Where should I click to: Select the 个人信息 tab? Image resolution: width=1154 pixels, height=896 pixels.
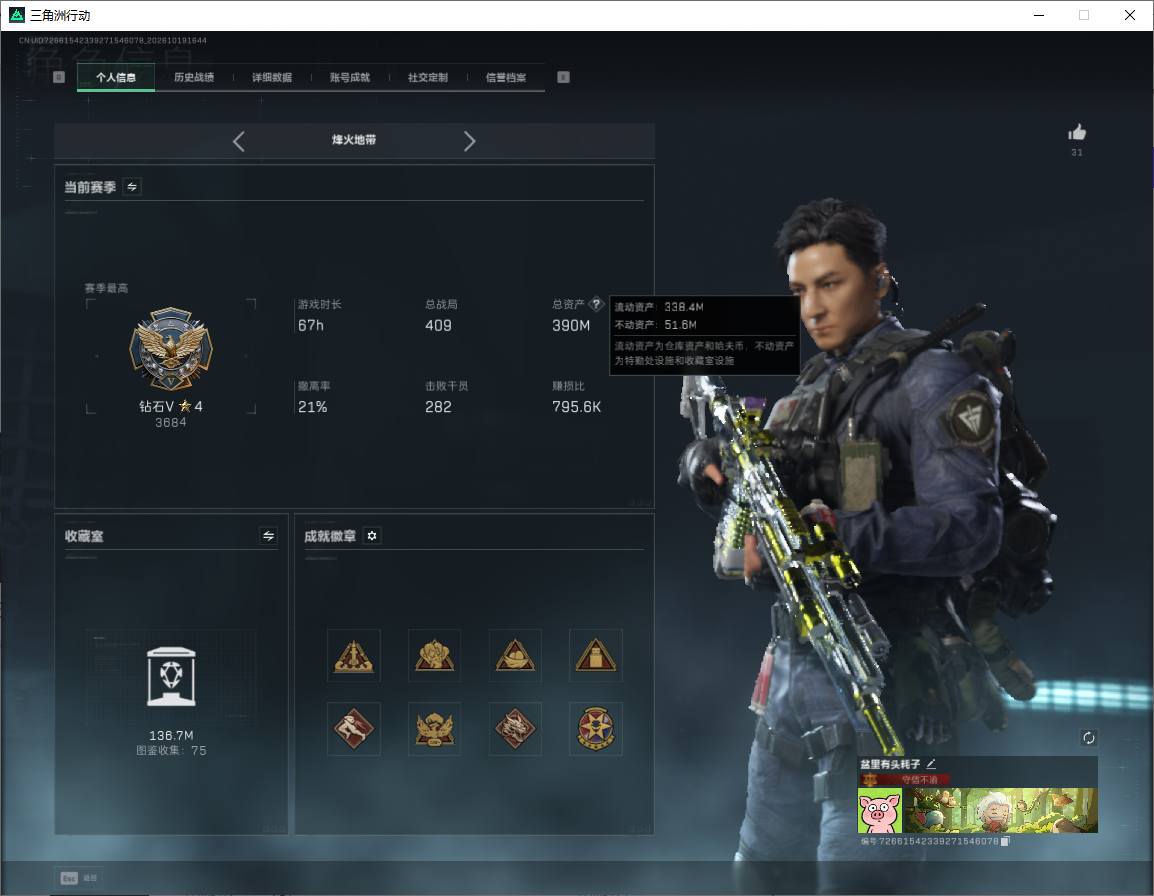tap(116, 77)
